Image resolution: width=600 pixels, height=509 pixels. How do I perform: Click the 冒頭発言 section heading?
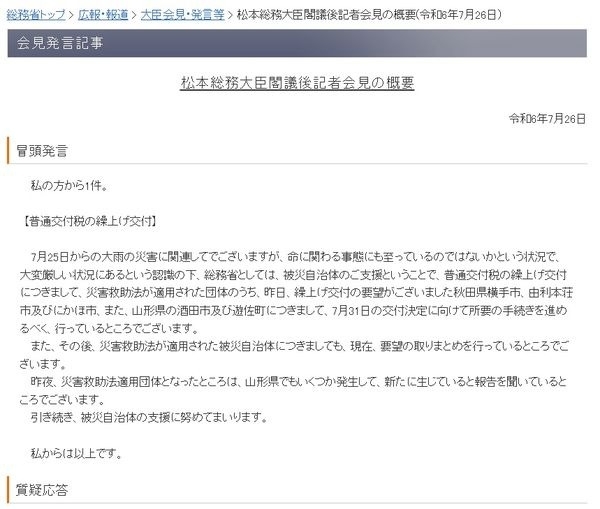point(42,151)
